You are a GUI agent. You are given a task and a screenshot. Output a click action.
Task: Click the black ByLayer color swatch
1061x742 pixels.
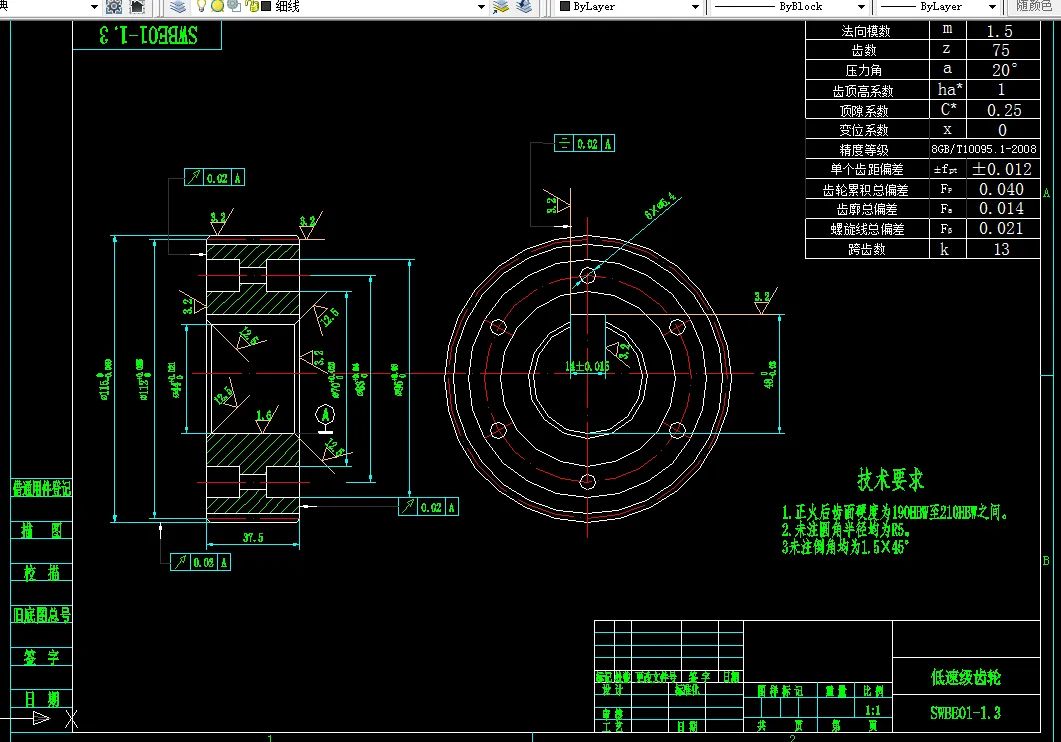[x=565, y=6]
